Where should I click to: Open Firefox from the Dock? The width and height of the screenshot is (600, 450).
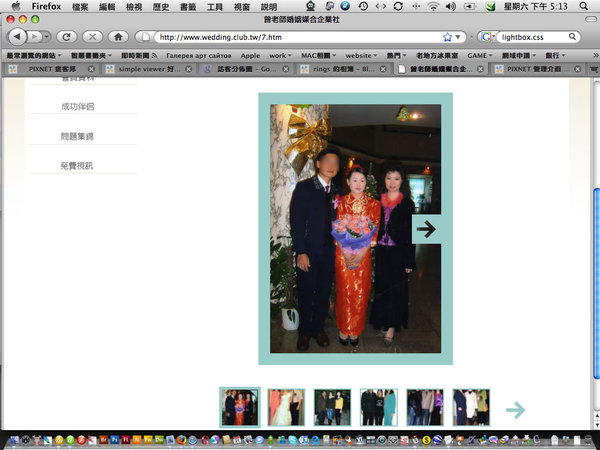[x=181, y=440]
